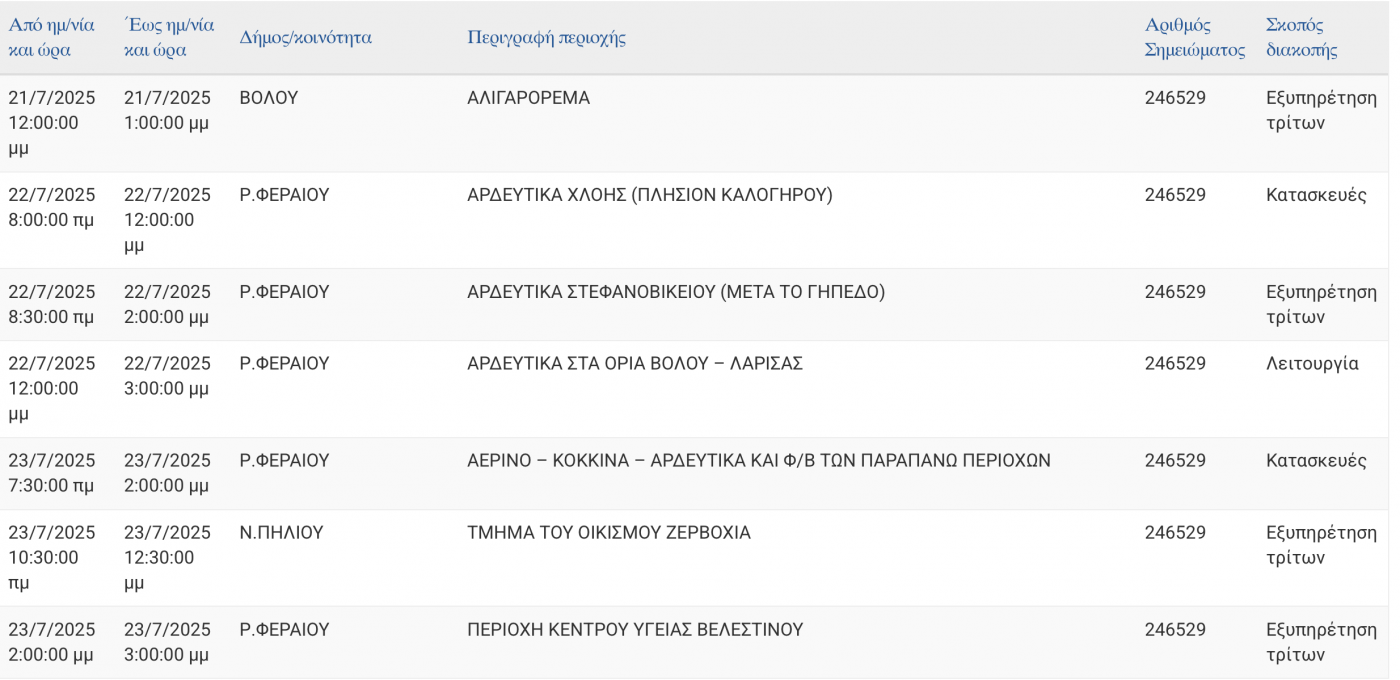The image size is (1400, 680).
Task: Click 'Κατασκευές' in the ΑΡΔΕΥΤΙΚΑ ΧΛΟΗΣ row
Action: (x=1316, y=195)
